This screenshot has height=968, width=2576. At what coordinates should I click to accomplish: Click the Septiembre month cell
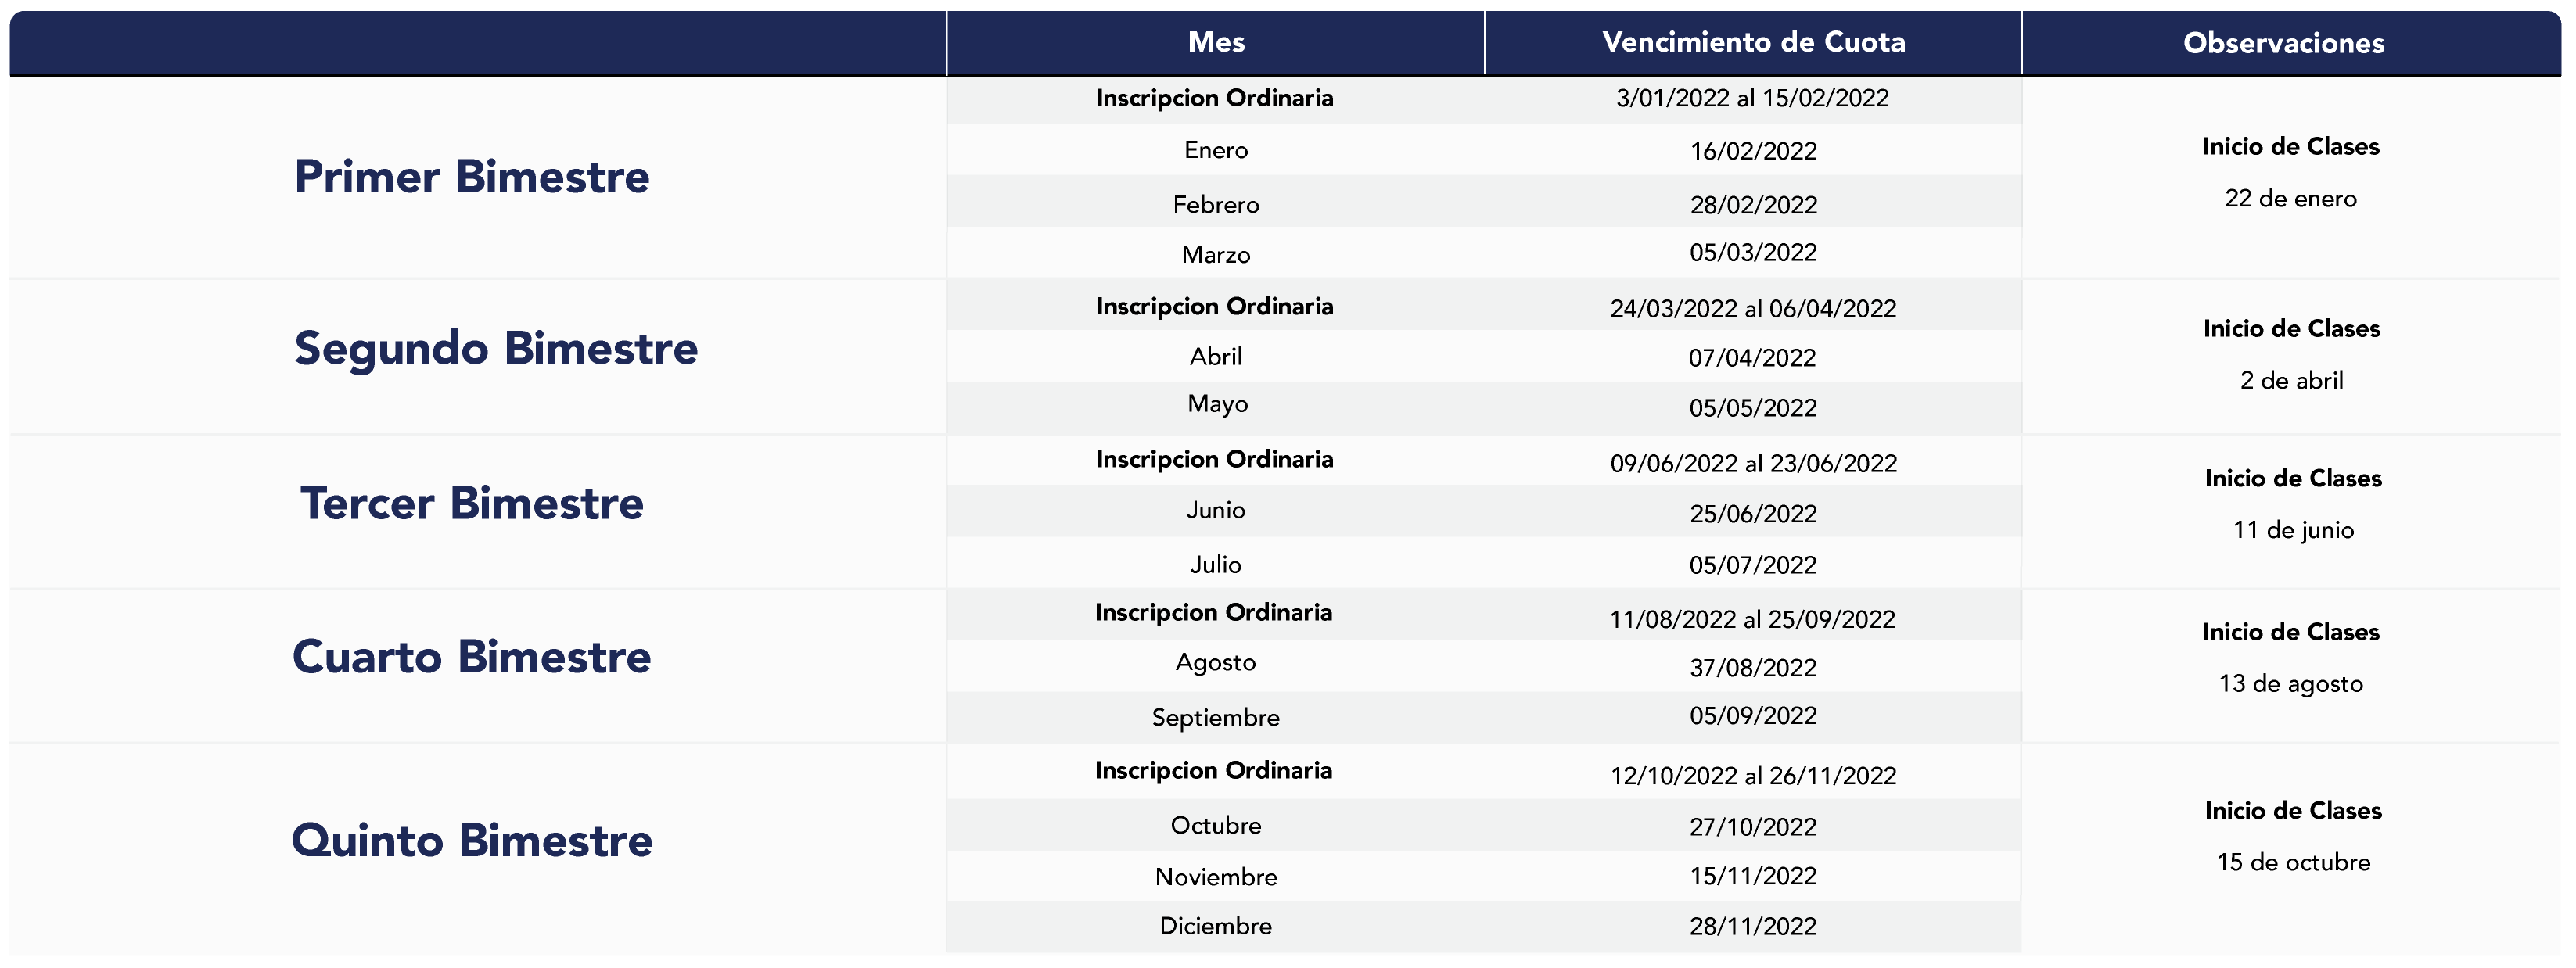click(1216, 718)
